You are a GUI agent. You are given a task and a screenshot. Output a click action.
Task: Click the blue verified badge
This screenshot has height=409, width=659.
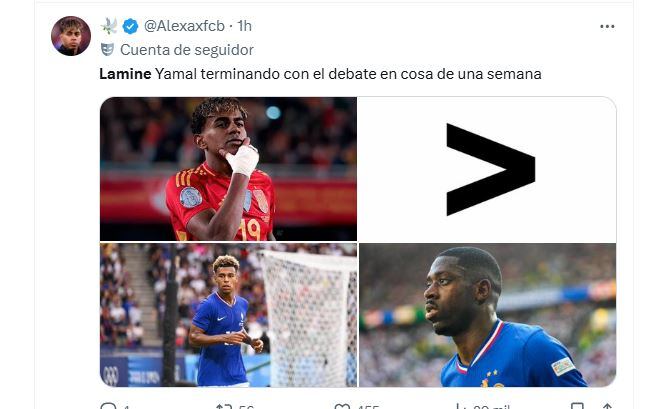(x=130, y=26)
